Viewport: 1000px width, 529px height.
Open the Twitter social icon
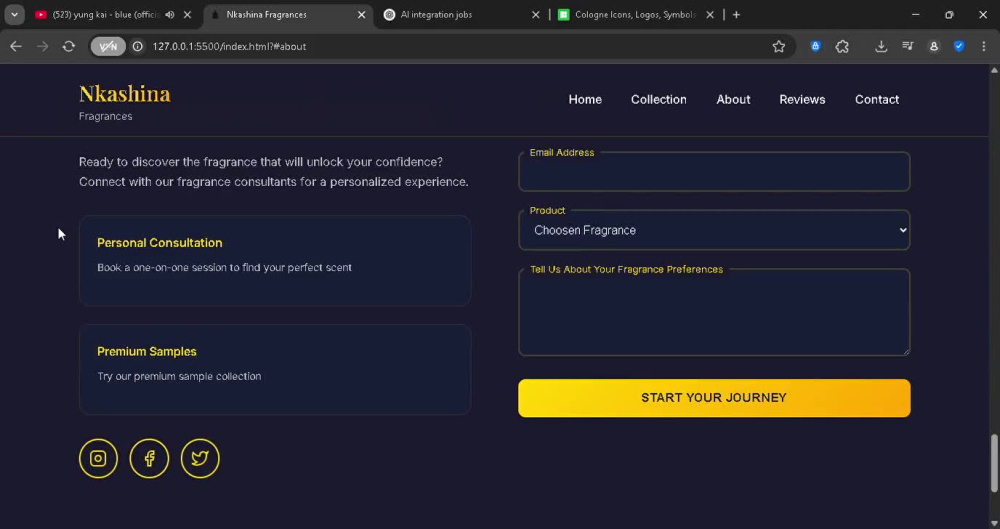(x=200, y=458)
